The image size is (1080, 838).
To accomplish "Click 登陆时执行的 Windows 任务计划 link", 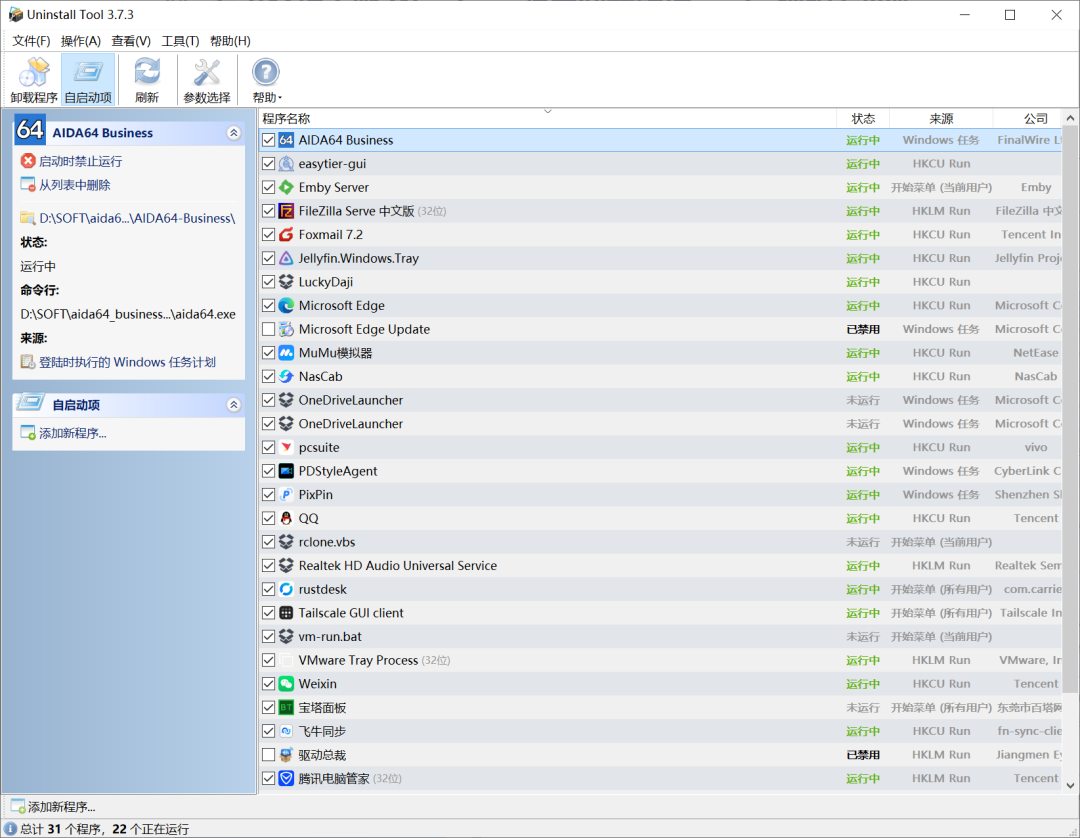I will (x=118, y=362).
